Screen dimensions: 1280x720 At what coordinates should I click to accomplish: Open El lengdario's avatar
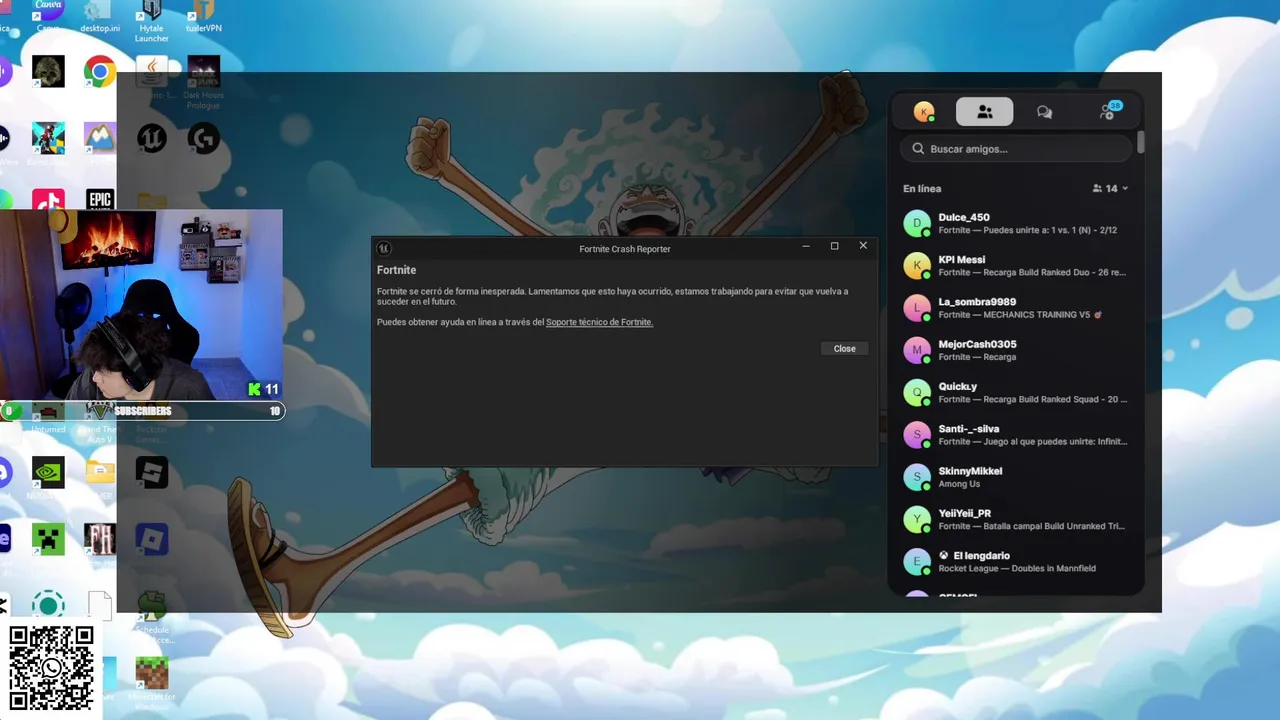click(917, 562)
